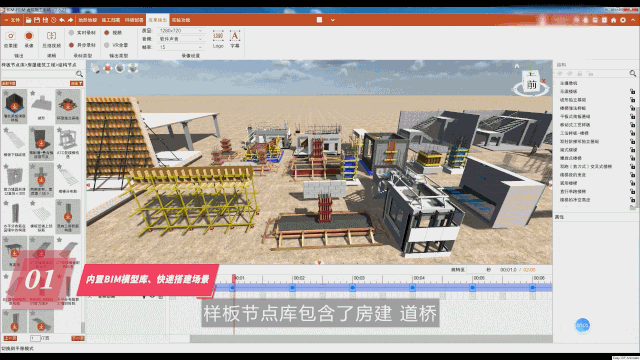Click the undo arrow icon
This screenshot has width=640, height=360.
click(62, 20)
